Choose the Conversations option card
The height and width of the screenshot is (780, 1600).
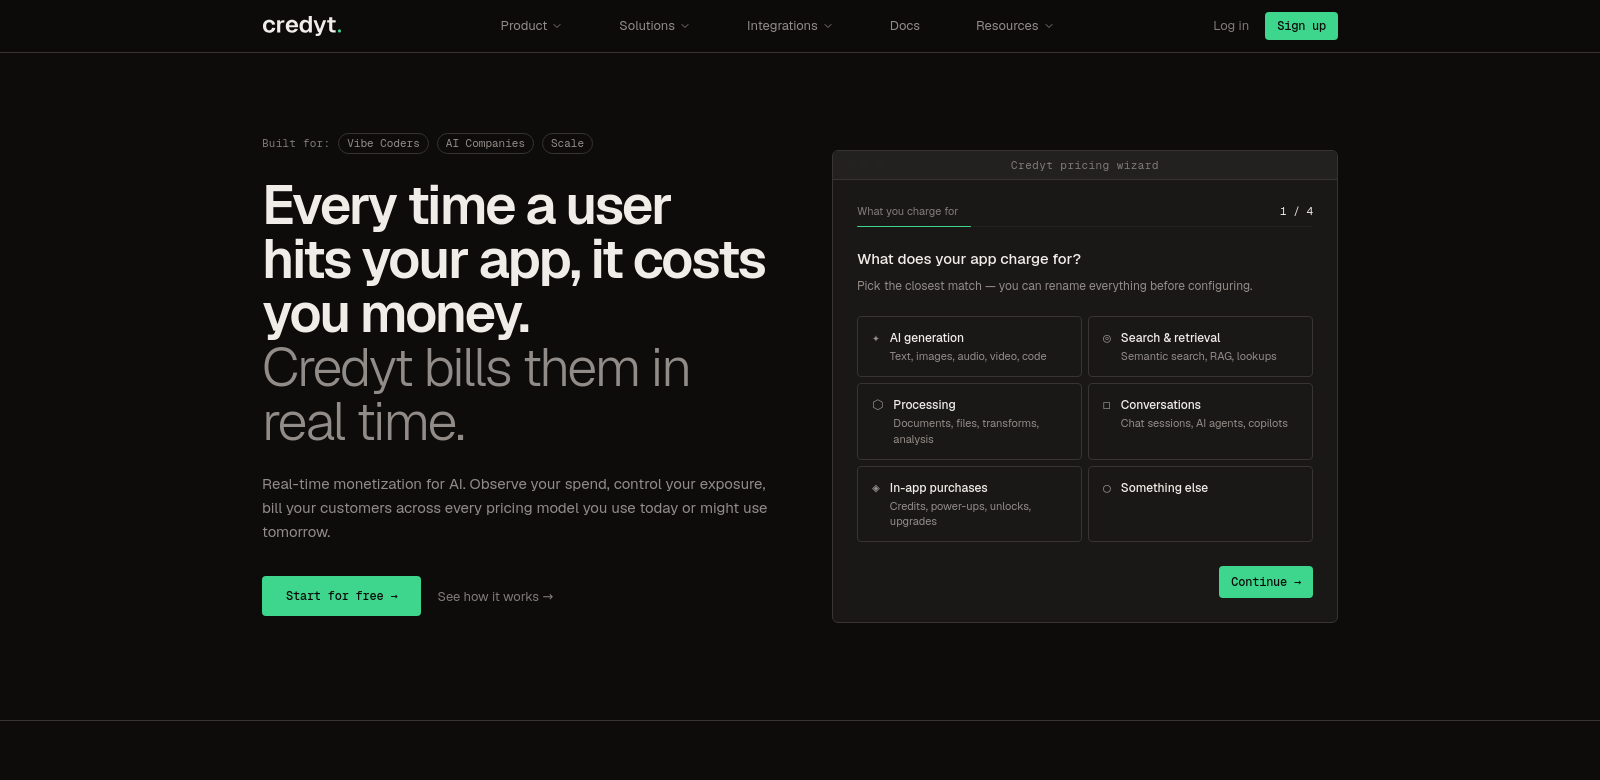[1200, 421]
